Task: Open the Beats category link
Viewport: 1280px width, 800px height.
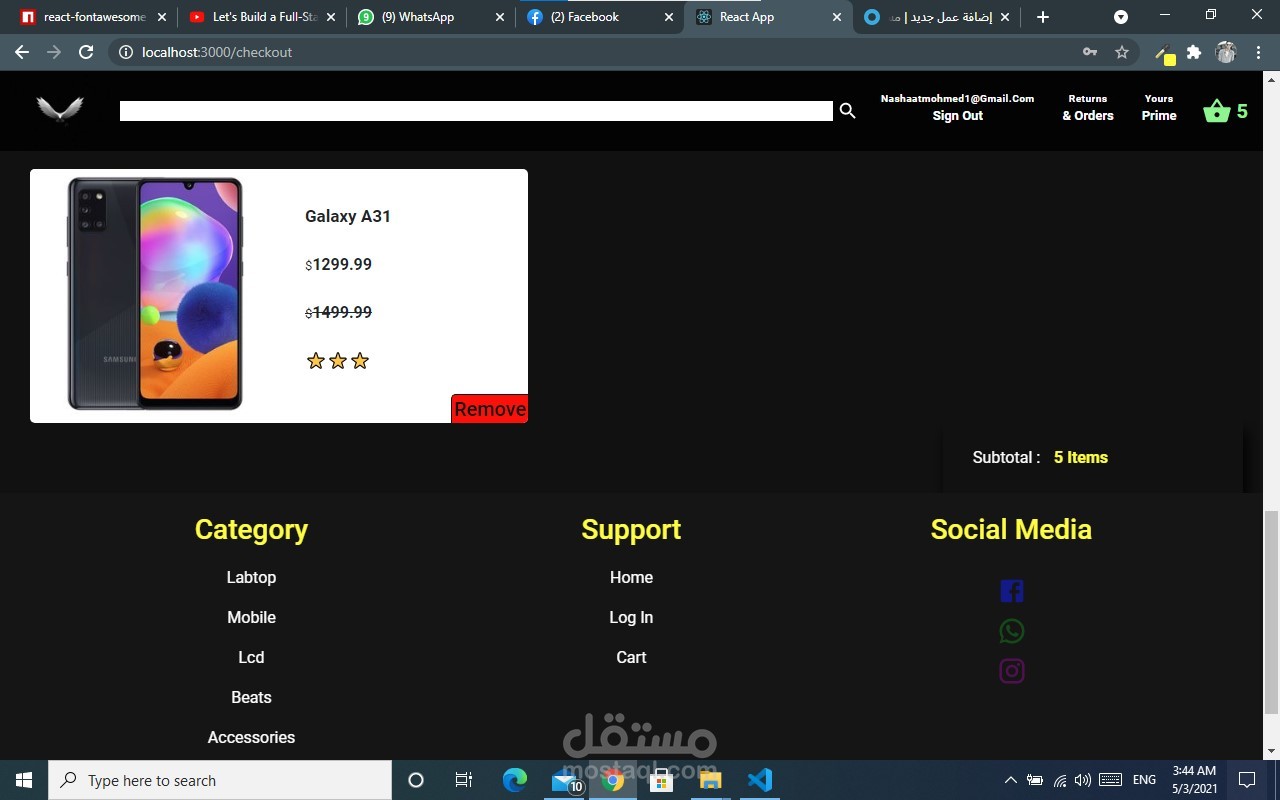Action: 251,697
